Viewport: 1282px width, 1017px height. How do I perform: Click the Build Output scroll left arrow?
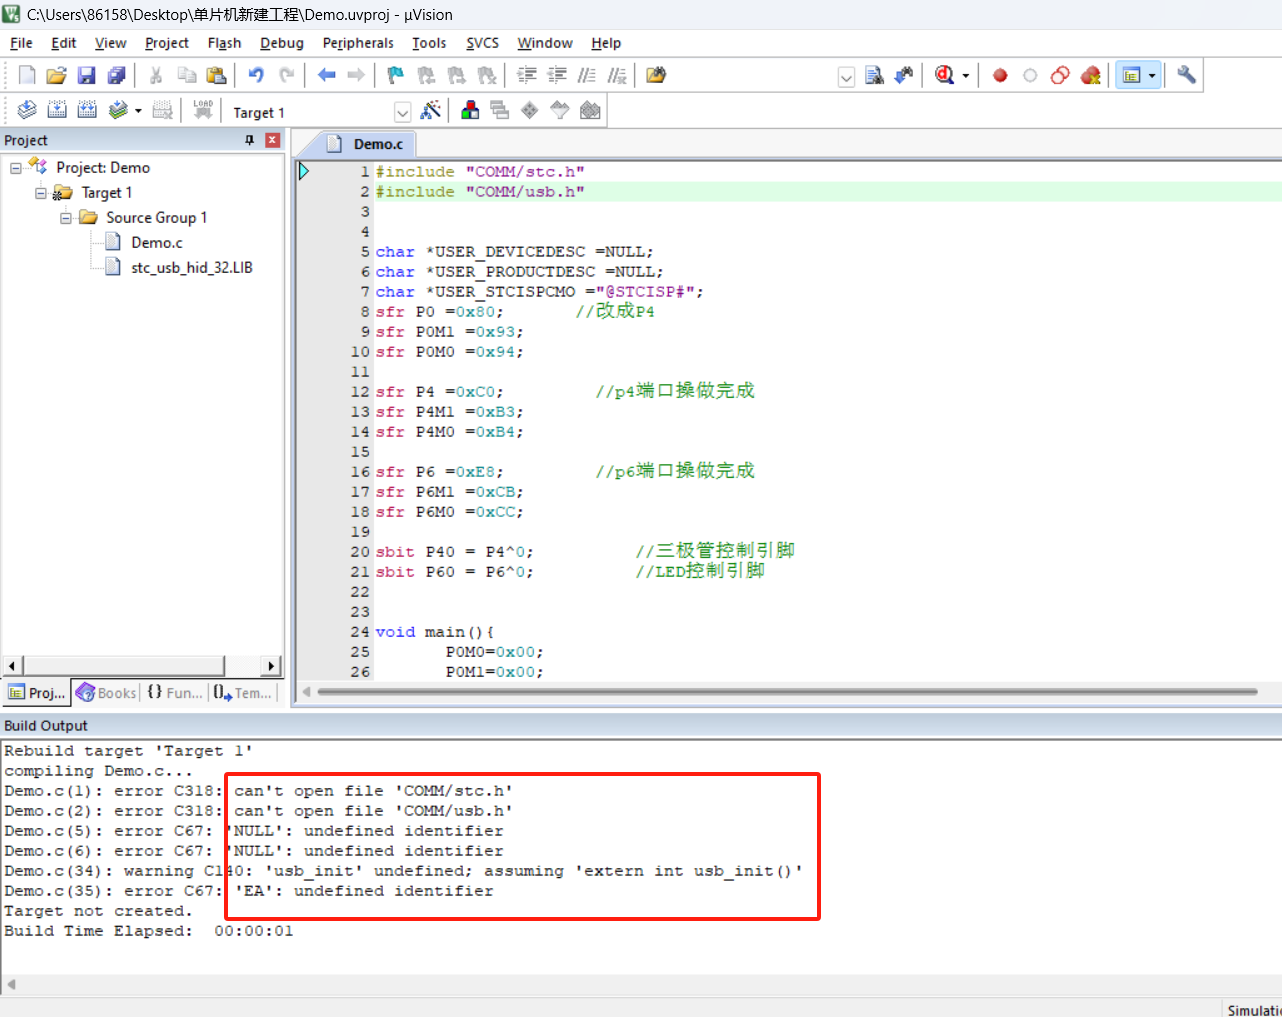(x=11, y=985)
